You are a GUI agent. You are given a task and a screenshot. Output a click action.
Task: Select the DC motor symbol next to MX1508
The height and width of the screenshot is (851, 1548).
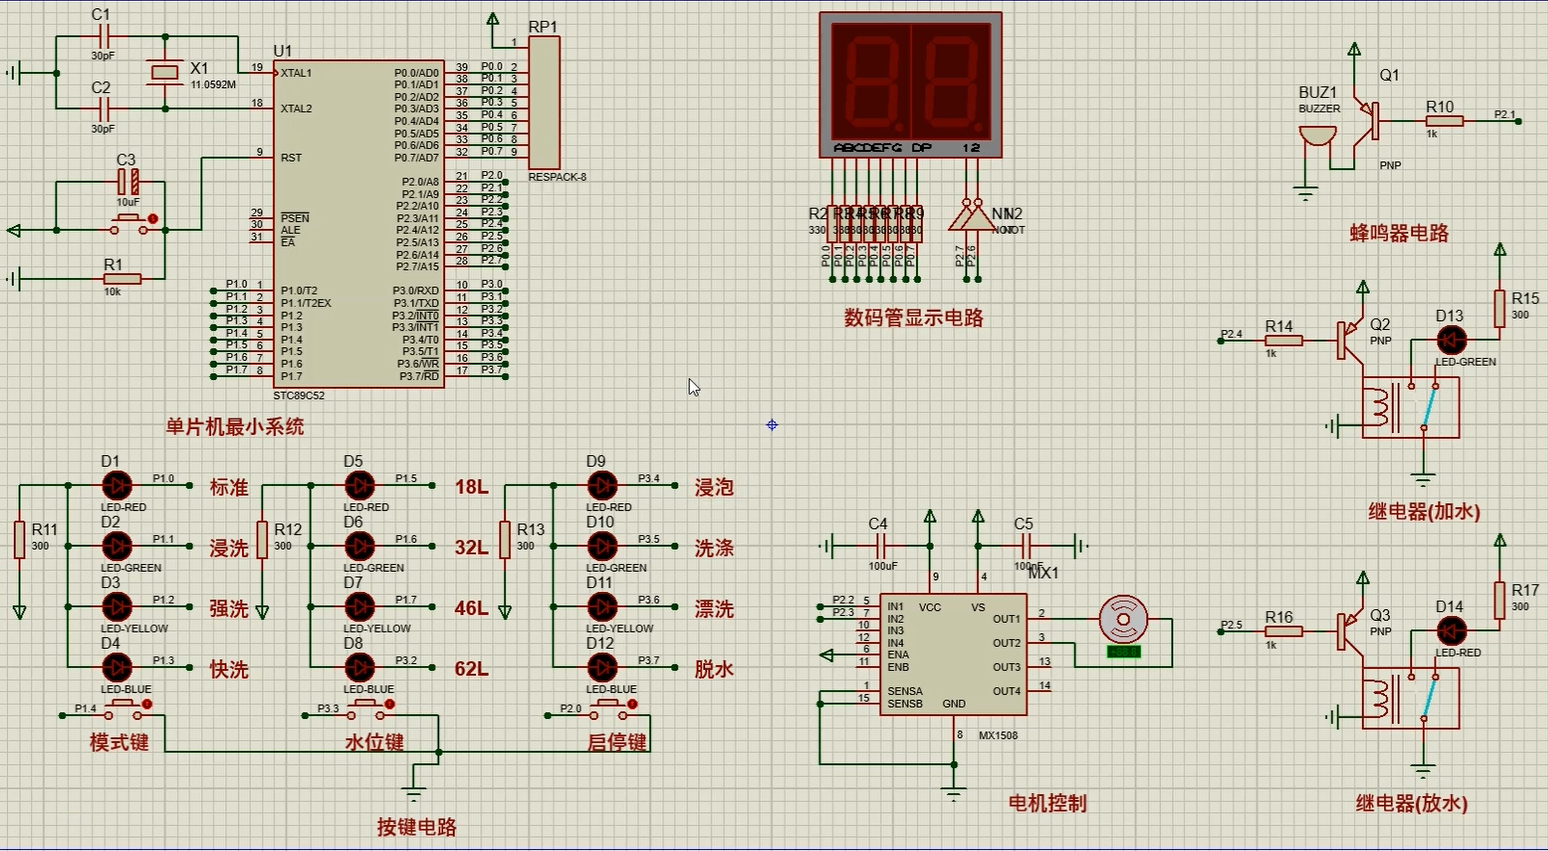coord(1123,620)
